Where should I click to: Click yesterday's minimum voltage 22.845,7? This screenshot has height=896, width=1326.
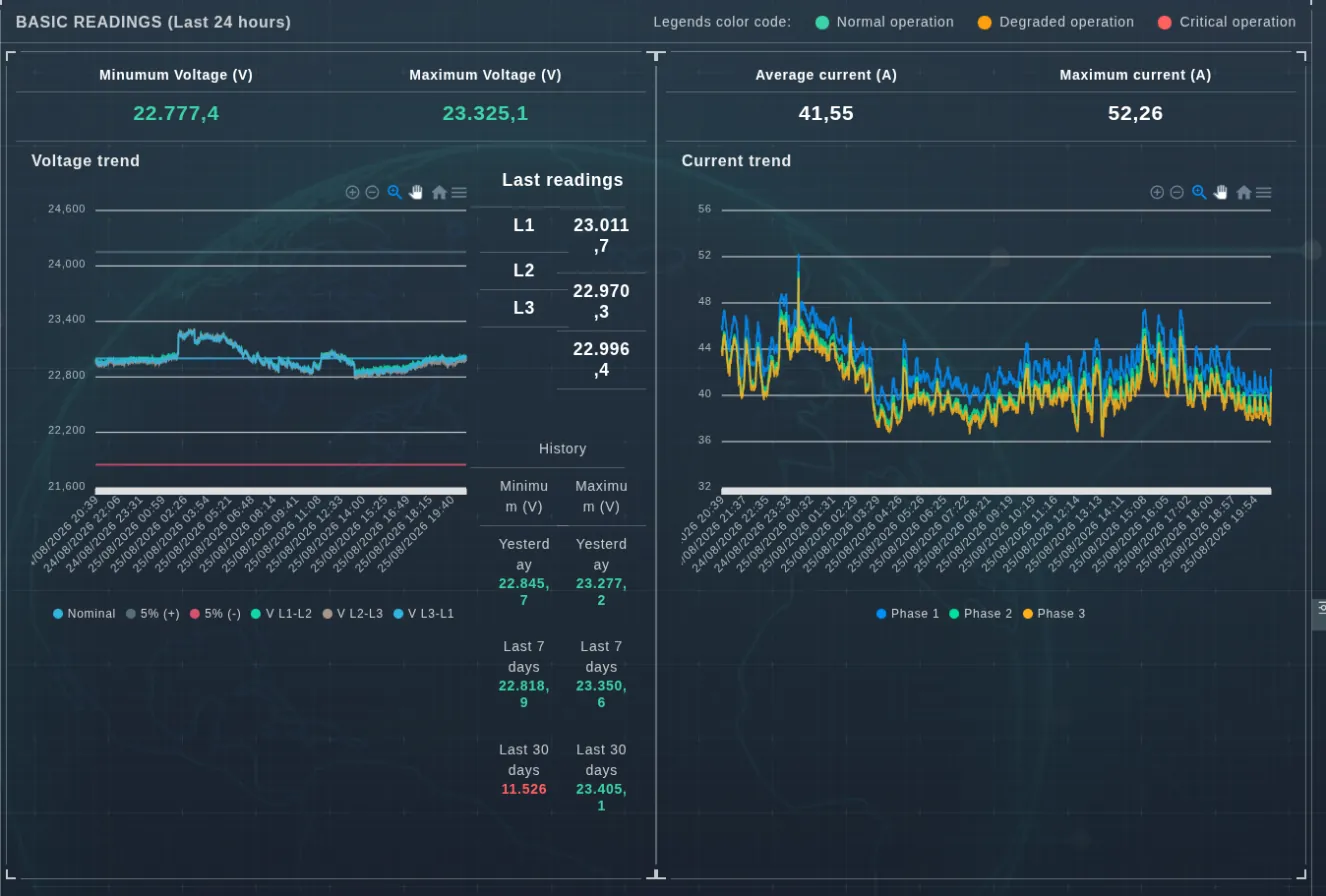(524, 592)
